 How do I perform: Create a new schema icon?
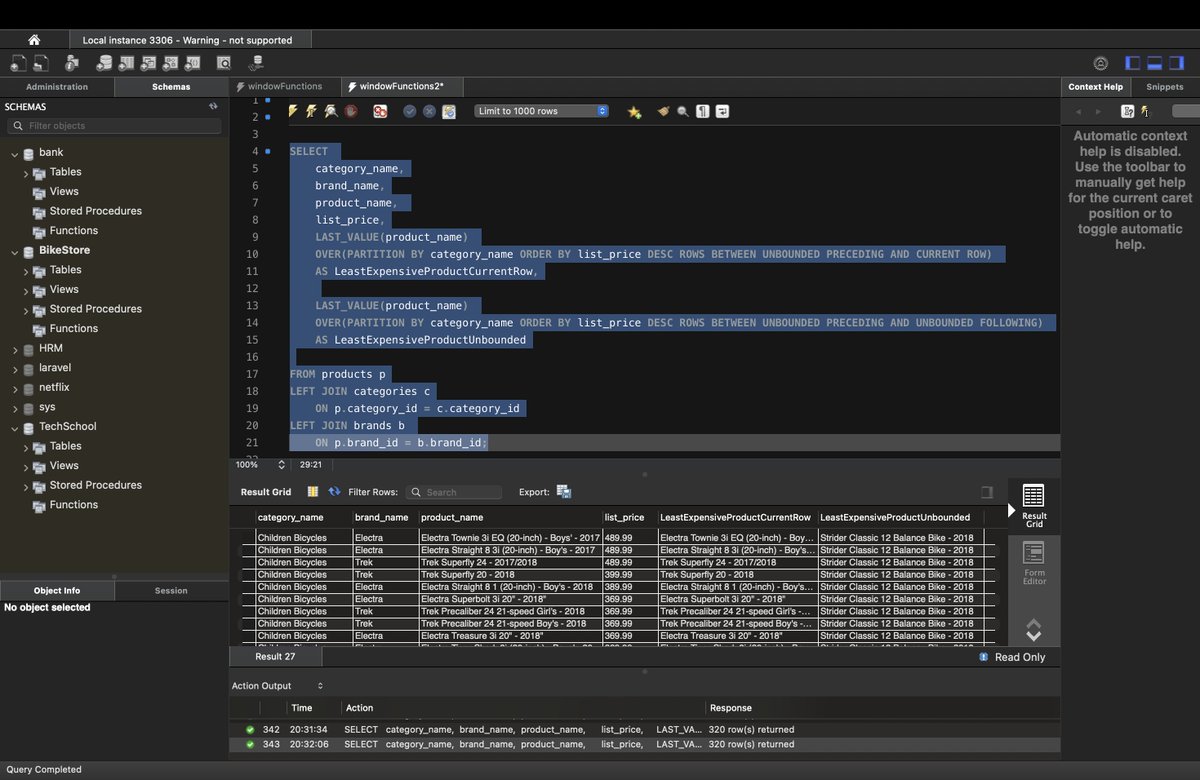tap(105, 63)
